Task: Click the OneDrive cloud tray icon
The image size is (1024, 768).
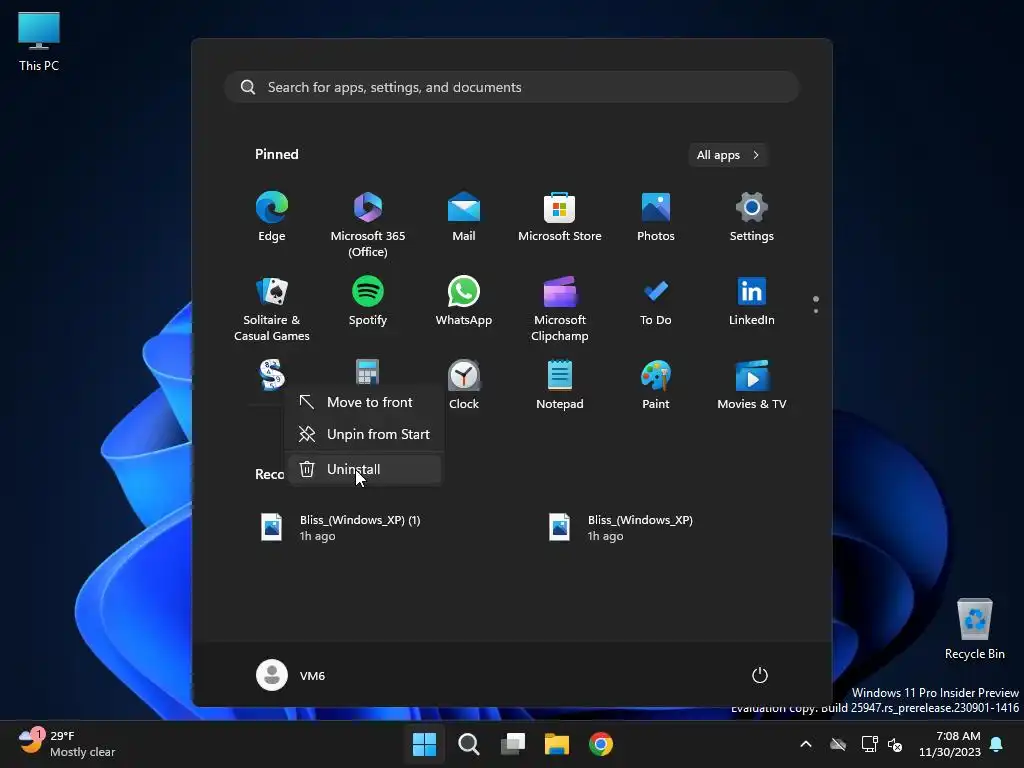Action: click(838, 744)
